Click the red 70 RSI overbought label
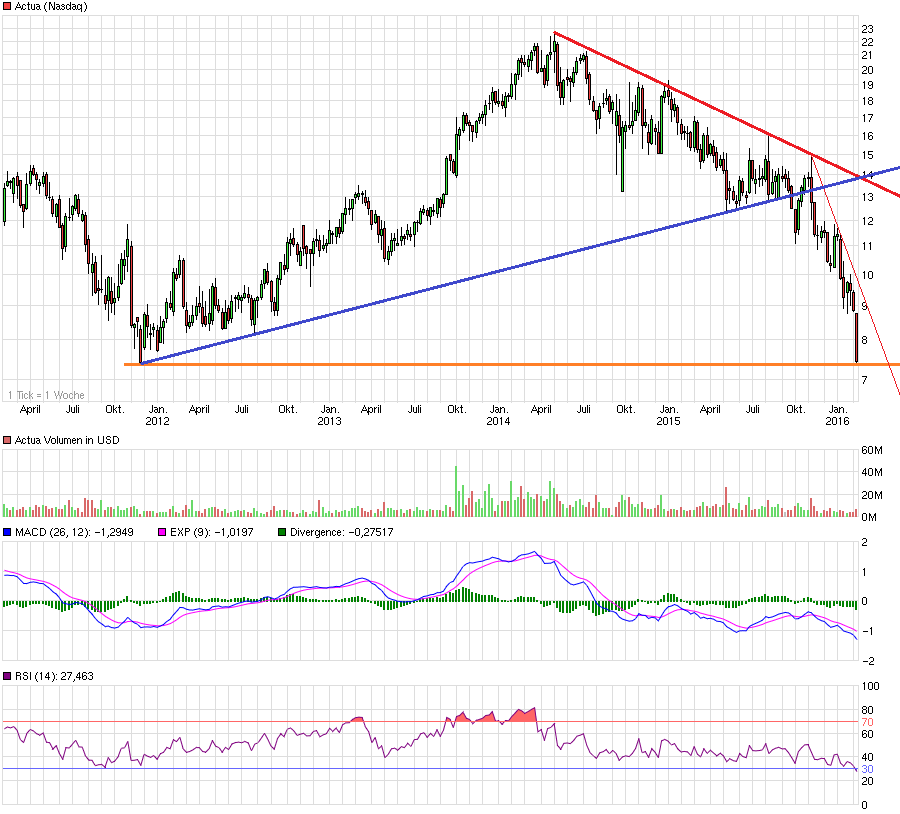 (867, 722)
